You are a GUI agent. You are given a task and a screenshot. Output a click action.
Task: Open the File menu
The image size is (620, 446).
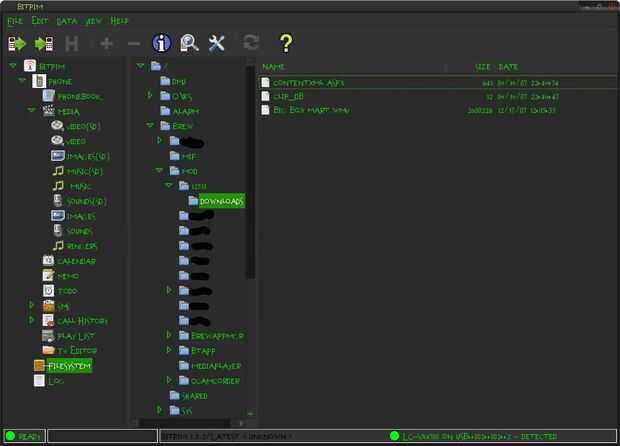click(x=15, y=21)
